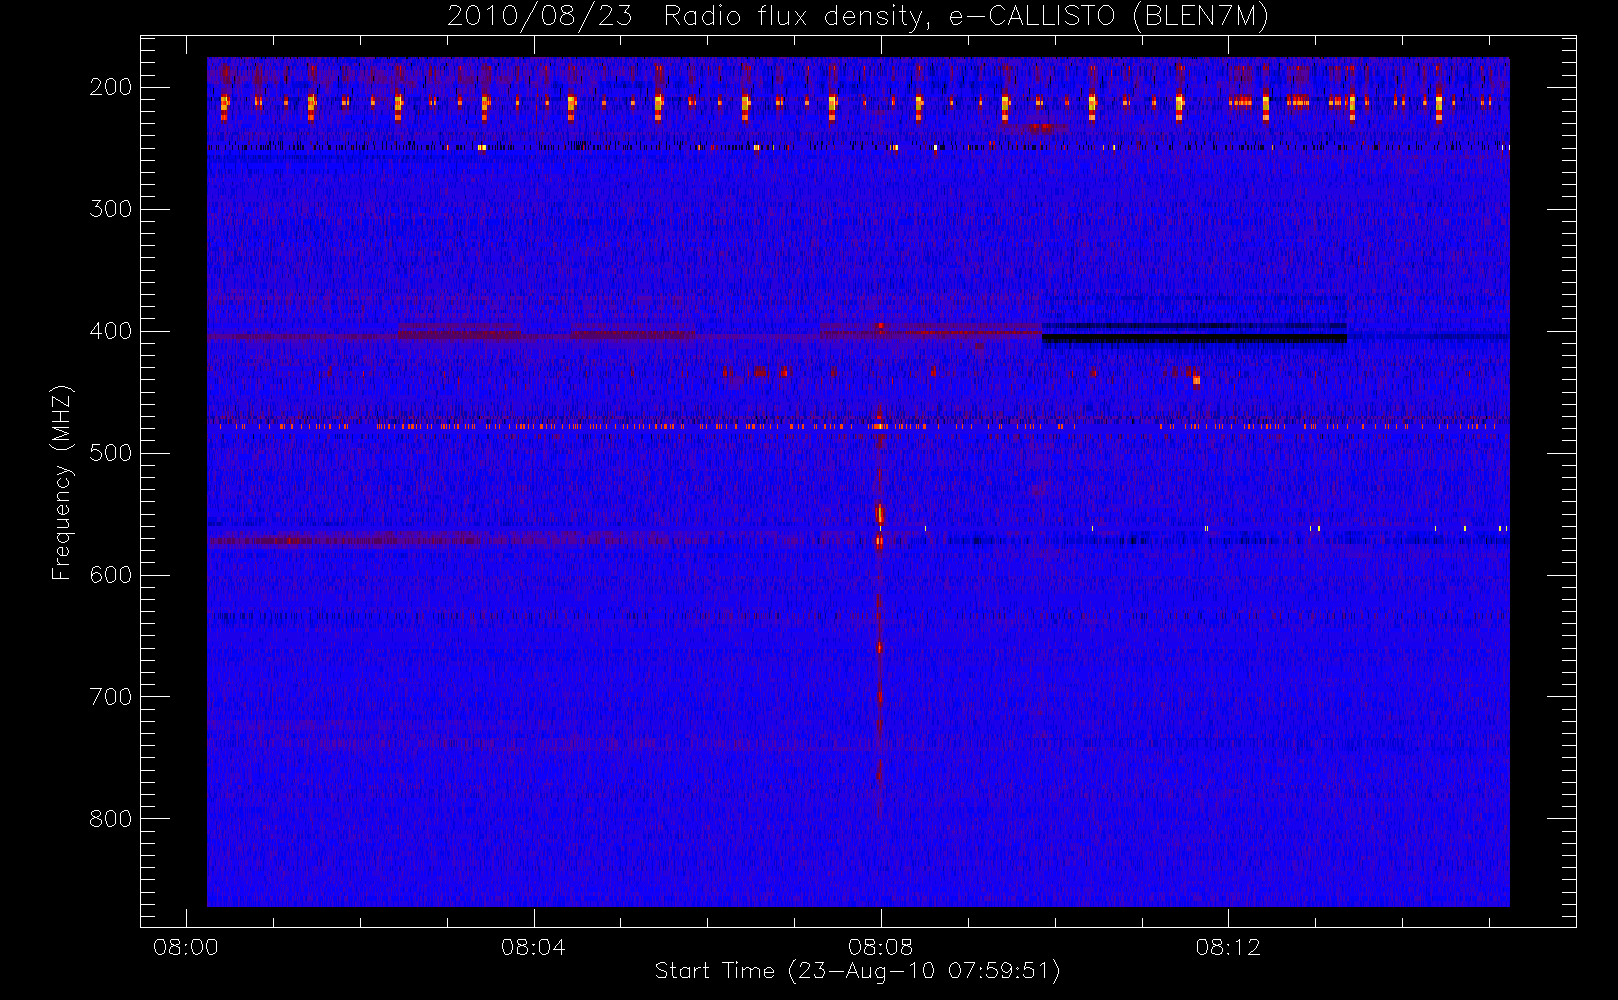Click the bright burst at 08:08 near 550 MHz
Screen dimensions: 1618x1000
(879, 514)
